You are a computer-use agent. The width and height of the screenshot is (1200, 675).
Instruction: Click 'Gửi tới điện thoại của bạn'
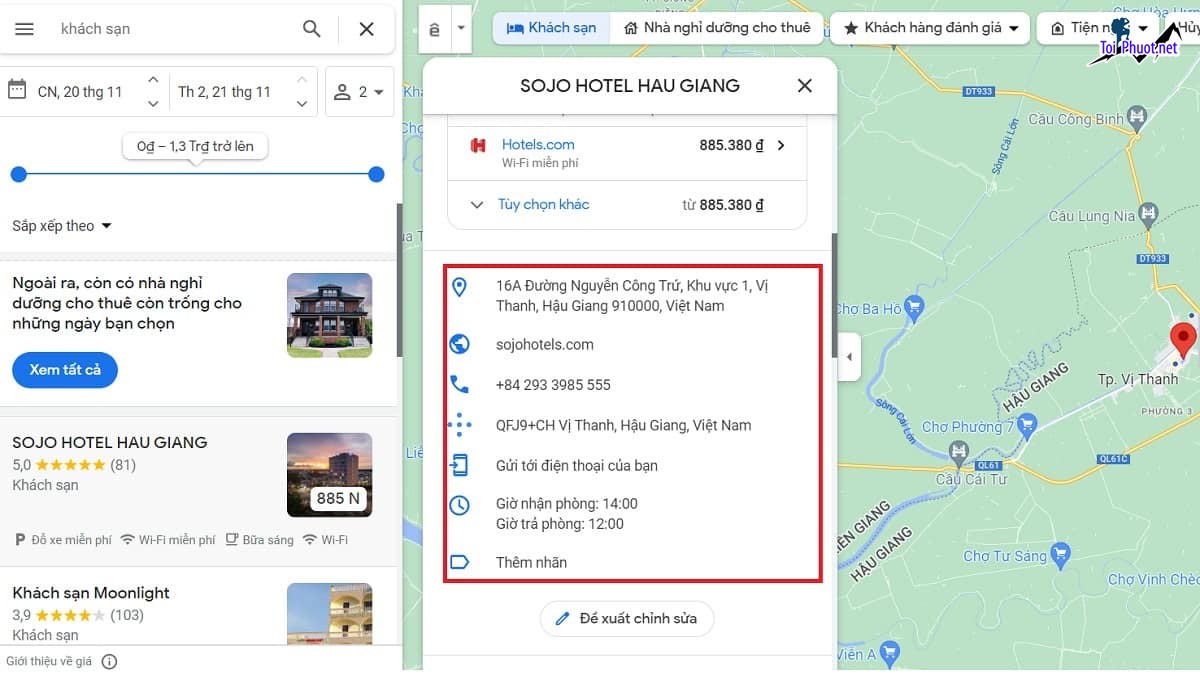(577, 466)
